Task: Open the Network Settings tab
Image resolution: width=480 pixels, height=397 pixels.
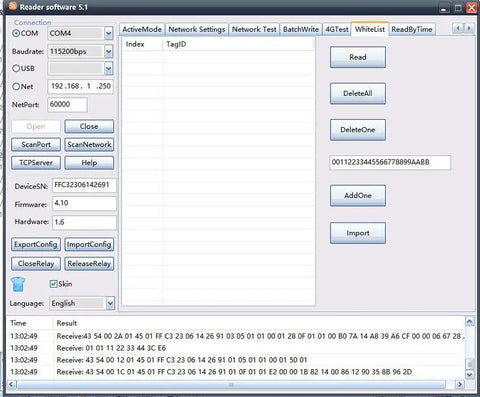Action: 197,29
